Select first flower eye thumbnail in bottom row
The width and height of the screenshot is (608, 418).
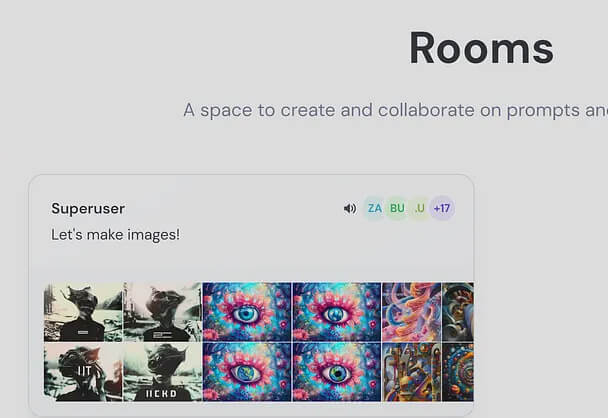(247, 373)
